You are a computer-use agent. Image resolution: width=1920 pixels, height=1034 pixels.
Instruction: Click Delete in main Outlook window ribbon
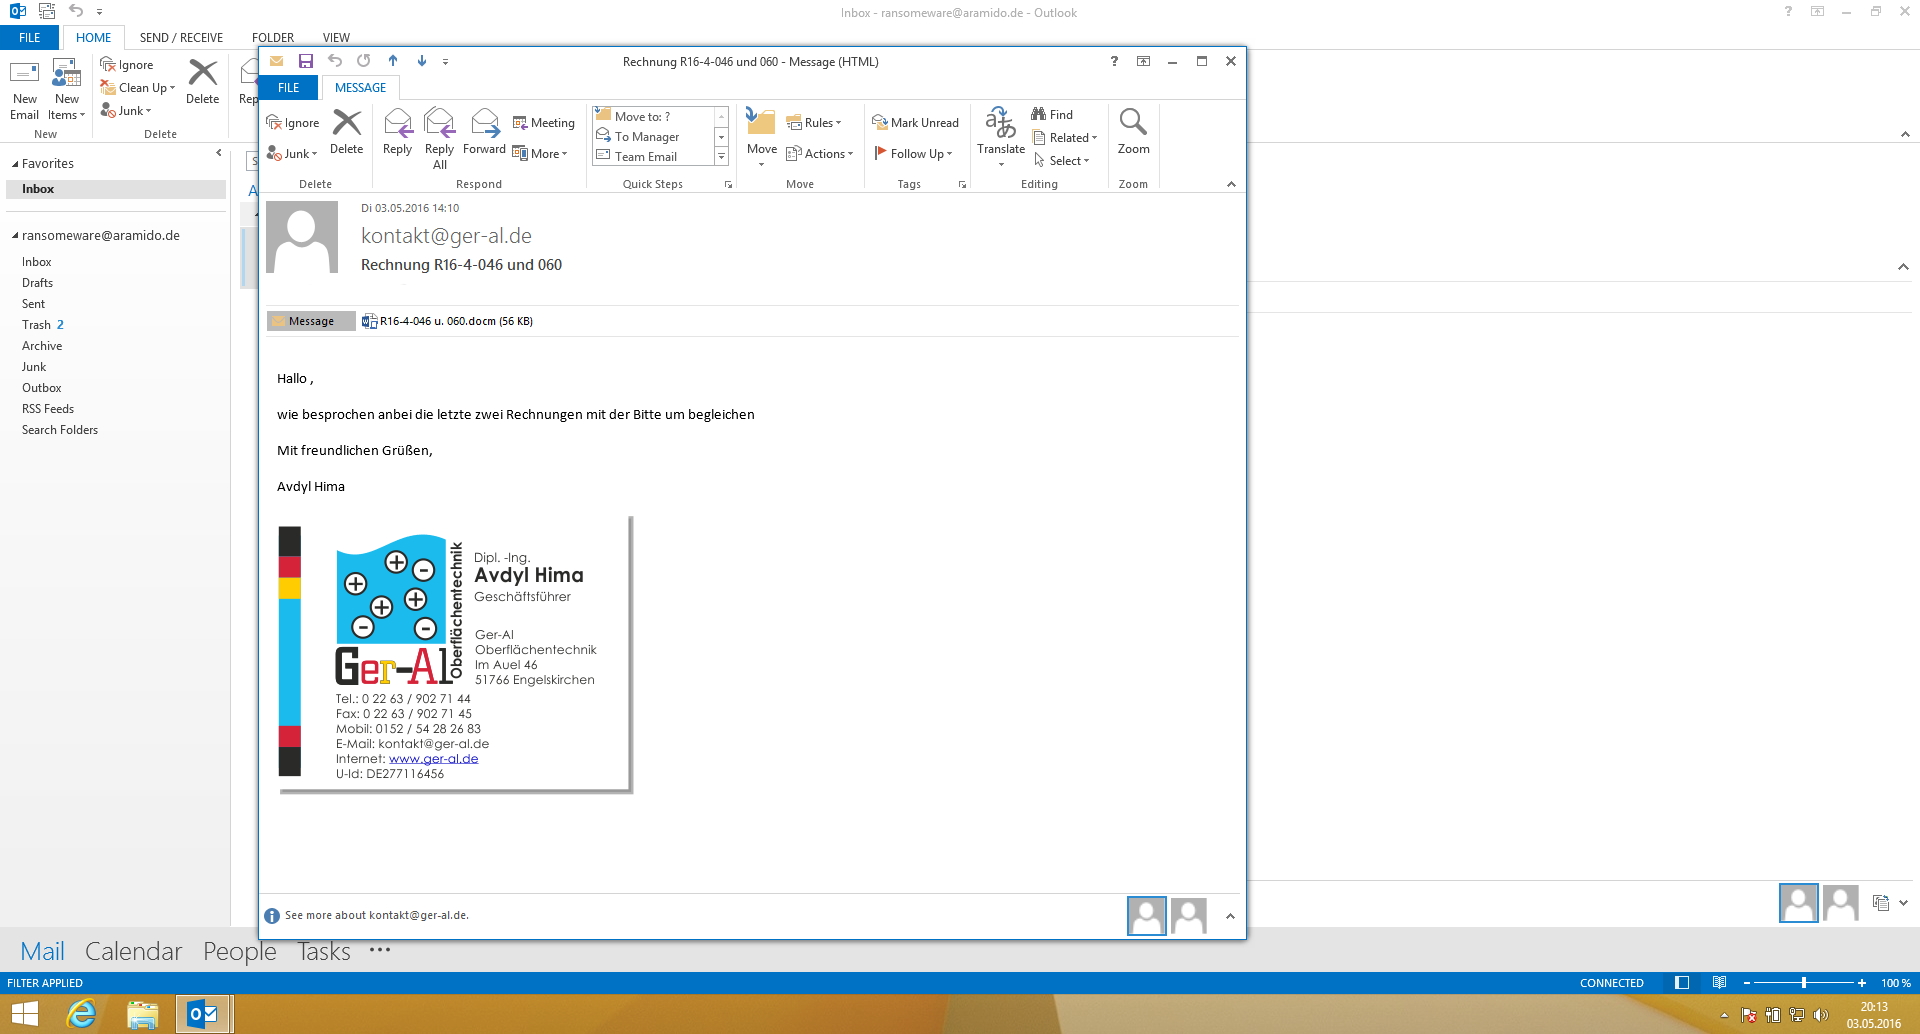coord(202,82)
